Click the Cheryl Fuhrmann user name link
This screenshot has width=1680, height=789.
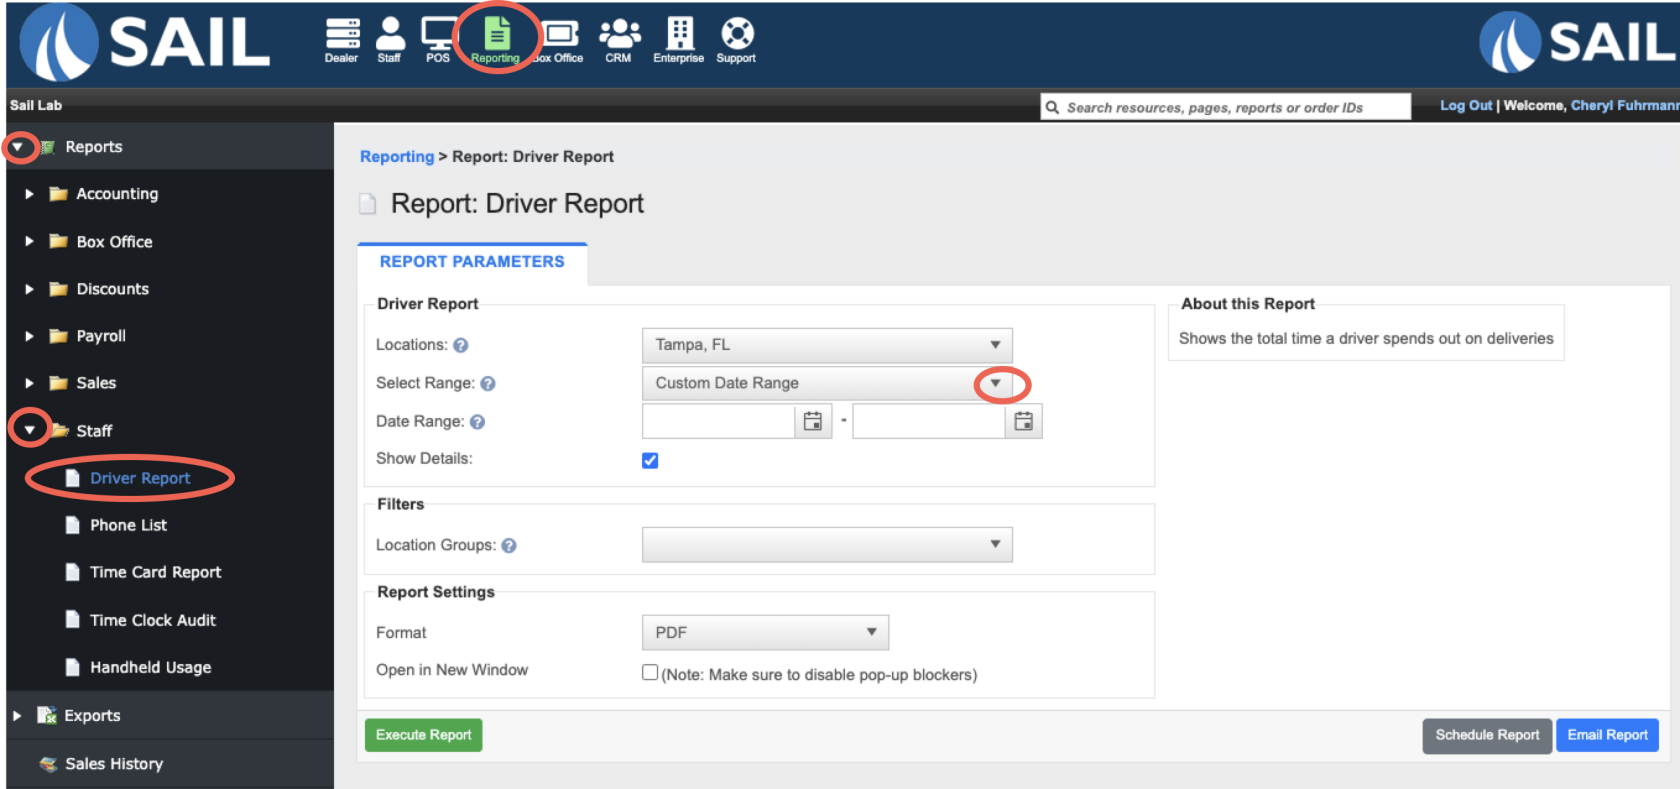[1625, 105]
